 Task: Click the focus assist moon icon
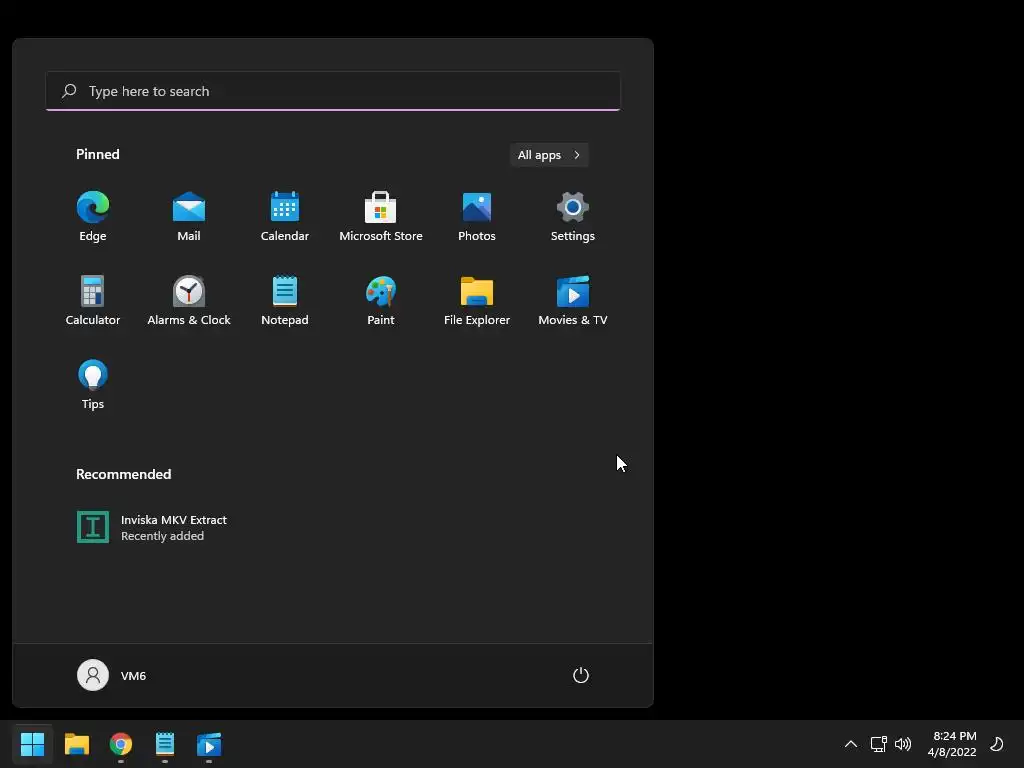[x=997, y=744]
